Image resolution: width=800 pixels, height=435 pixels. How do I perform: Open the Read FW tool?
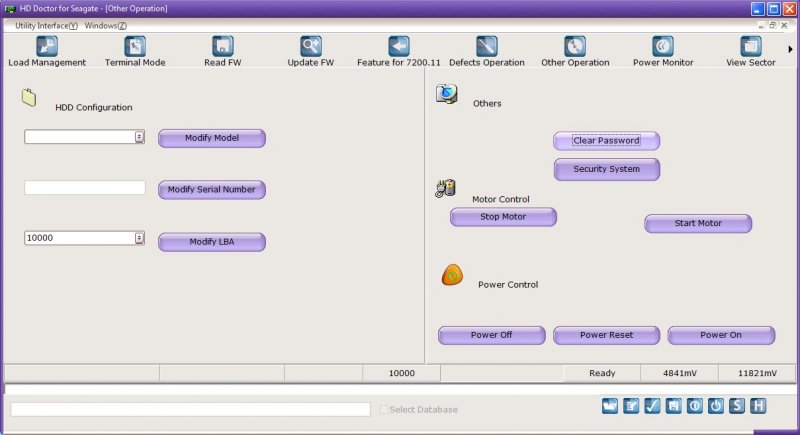point(222,52)
